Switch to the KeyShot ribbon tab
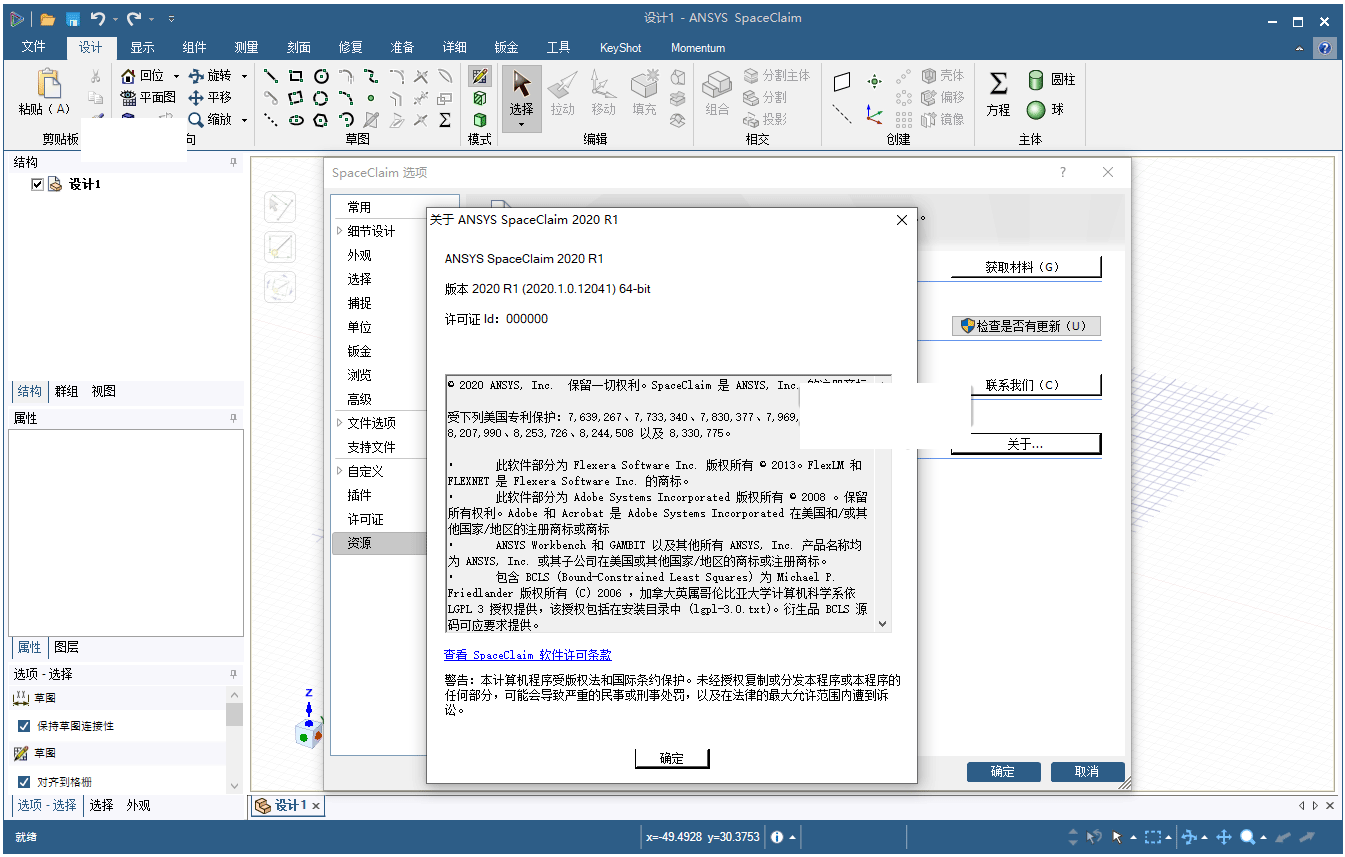1345x857 pixels. click(620, 47)
